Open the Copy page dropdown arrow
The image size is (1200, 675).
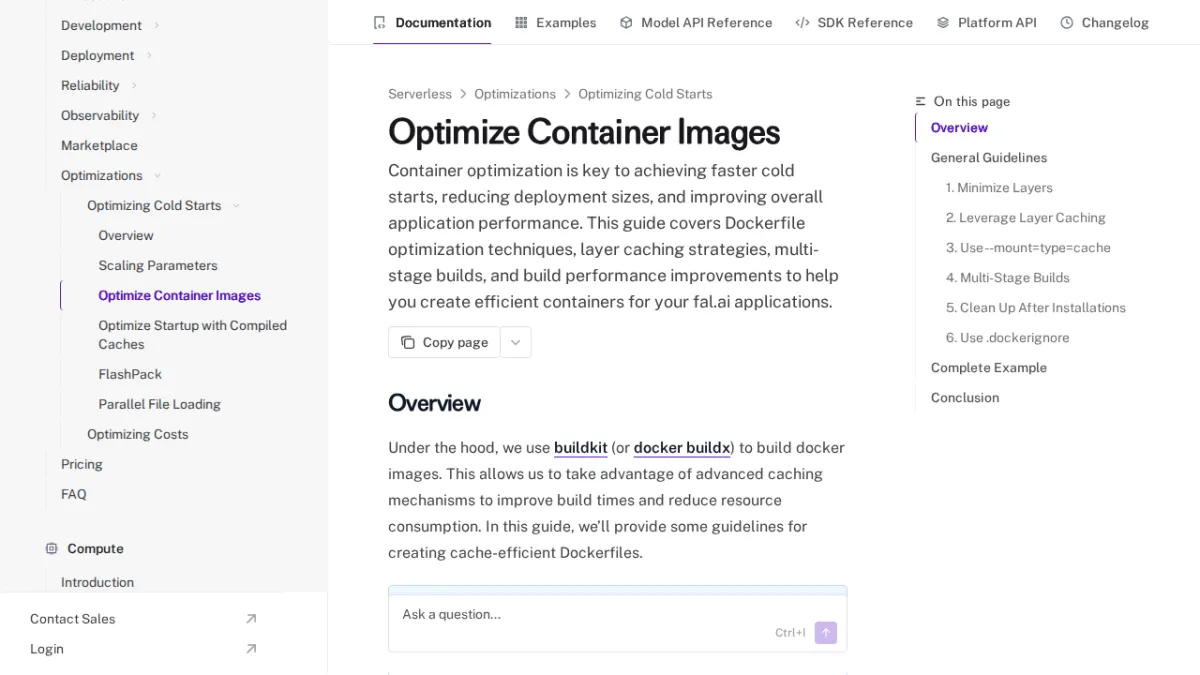[516, 342]
